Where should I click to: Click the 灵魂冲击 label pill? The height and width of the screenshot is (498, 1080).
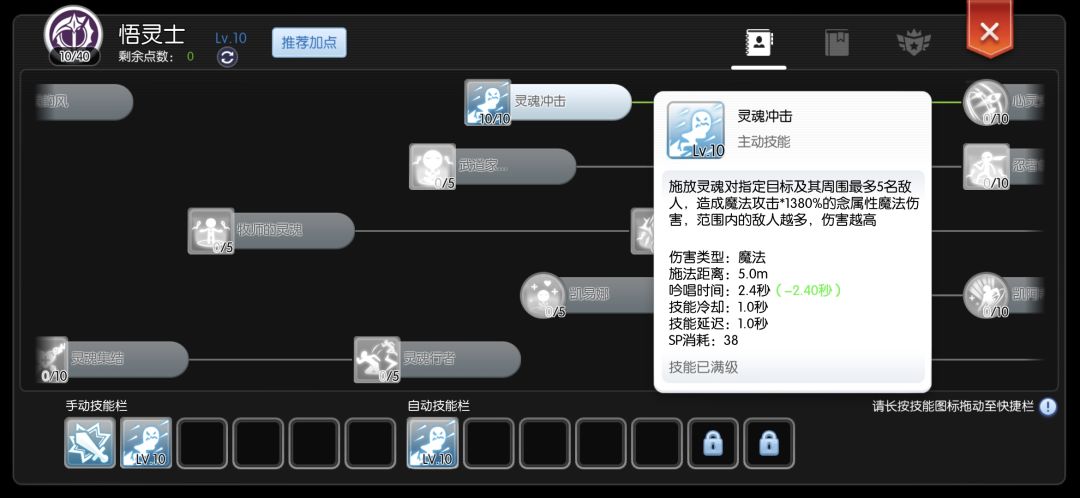[571, 102]
